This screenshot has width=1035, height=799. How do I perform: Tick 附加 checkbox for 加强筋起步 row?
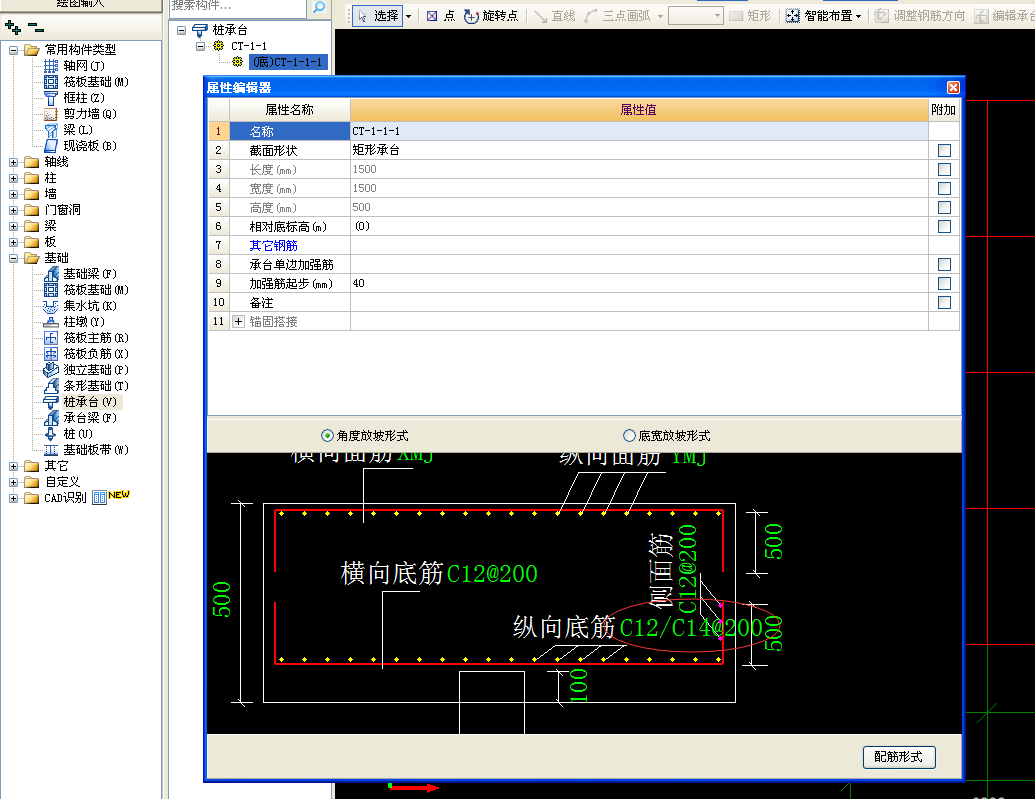click(x=944, y=284)
